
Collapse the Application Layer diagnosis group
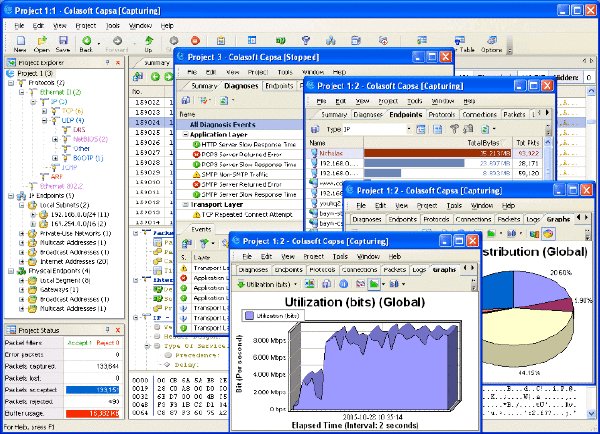point(186,135)
